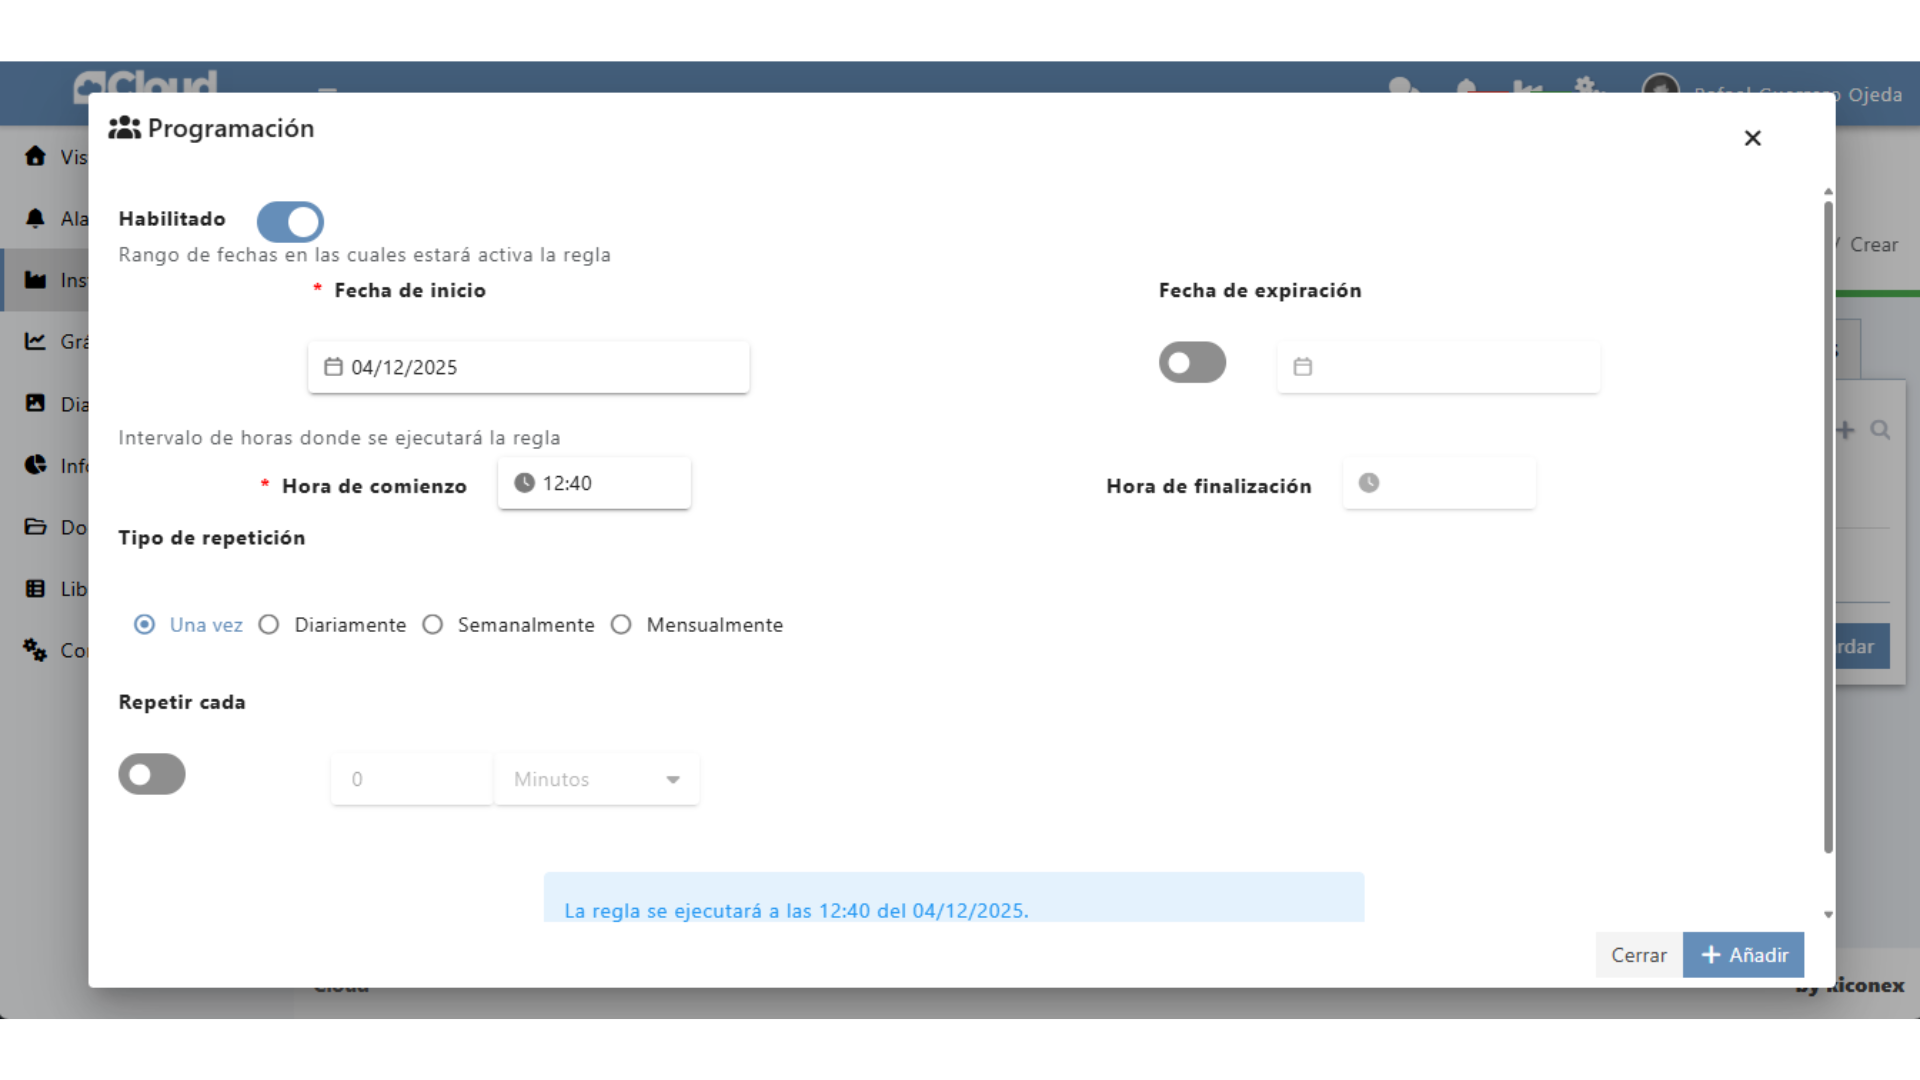Click the dialog vertical scrollbar

pos(1828,525)
